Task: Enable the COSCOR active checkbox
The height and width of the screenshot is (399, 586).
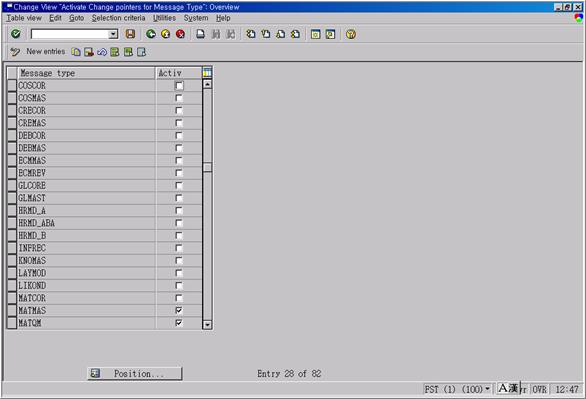Action: (x=179, y=86)
